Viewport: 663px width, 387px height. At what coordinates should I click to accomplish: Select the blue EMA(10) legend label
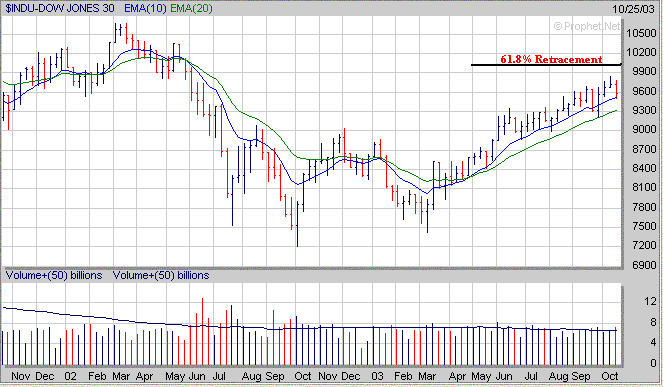click(145, 8)
